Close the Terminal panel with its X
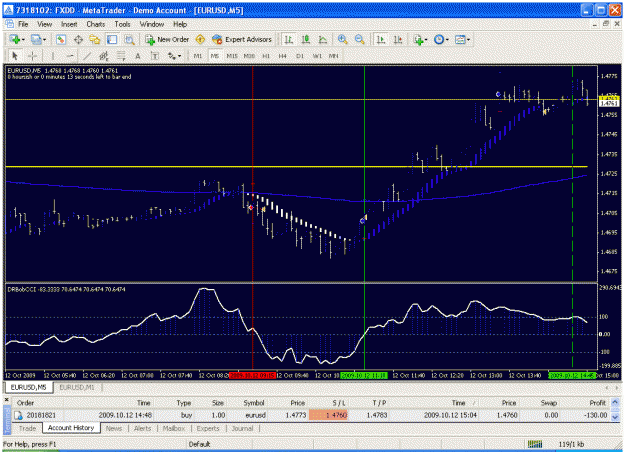The image size is (625, 452). coord(6,399)
